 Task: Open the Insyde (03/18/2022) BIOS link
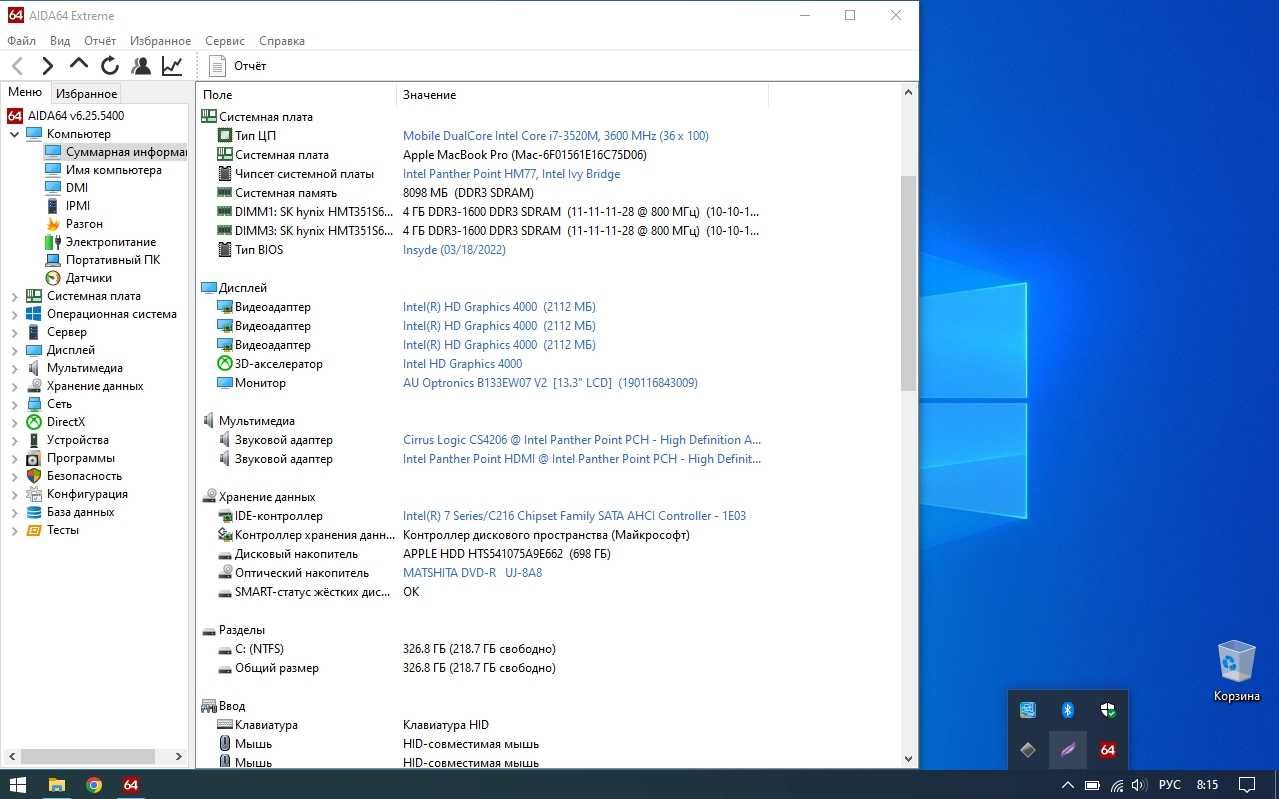454,250
